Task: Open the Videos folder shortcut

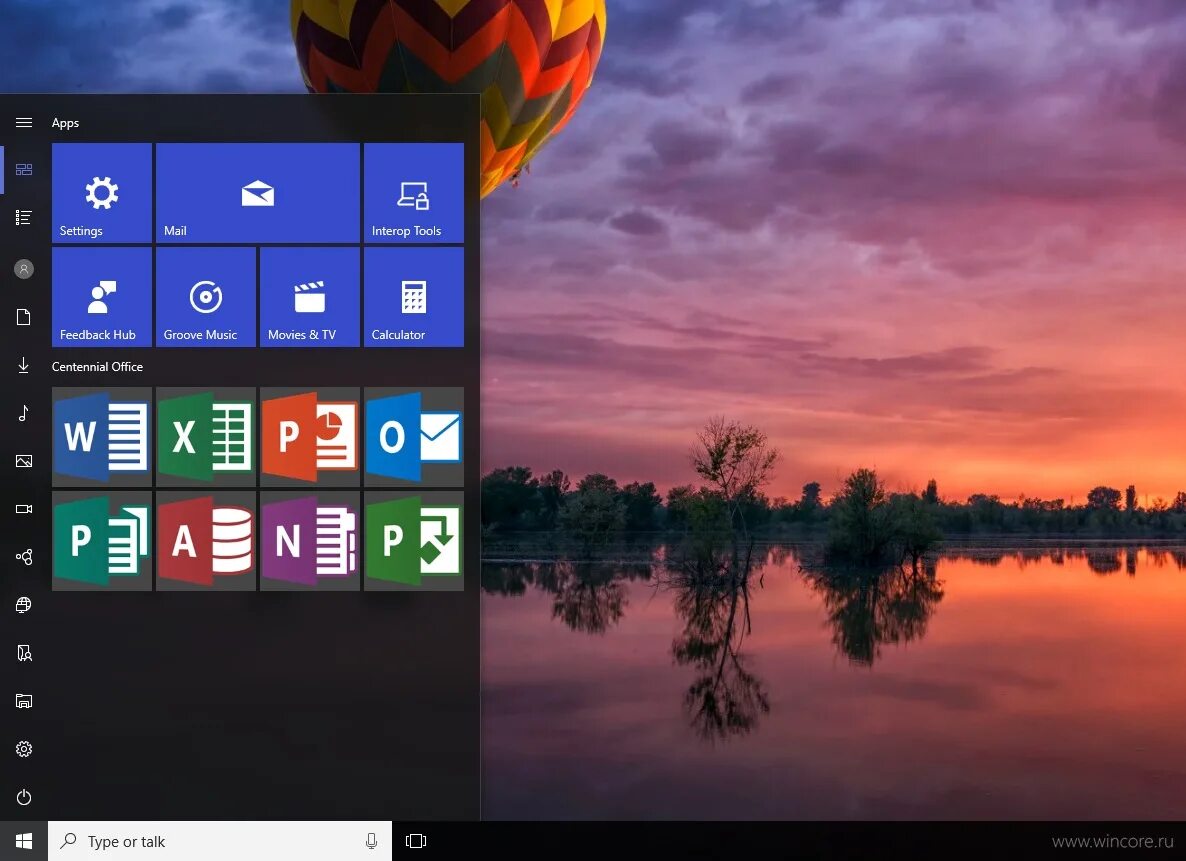Action: click(x=23, y=509)
